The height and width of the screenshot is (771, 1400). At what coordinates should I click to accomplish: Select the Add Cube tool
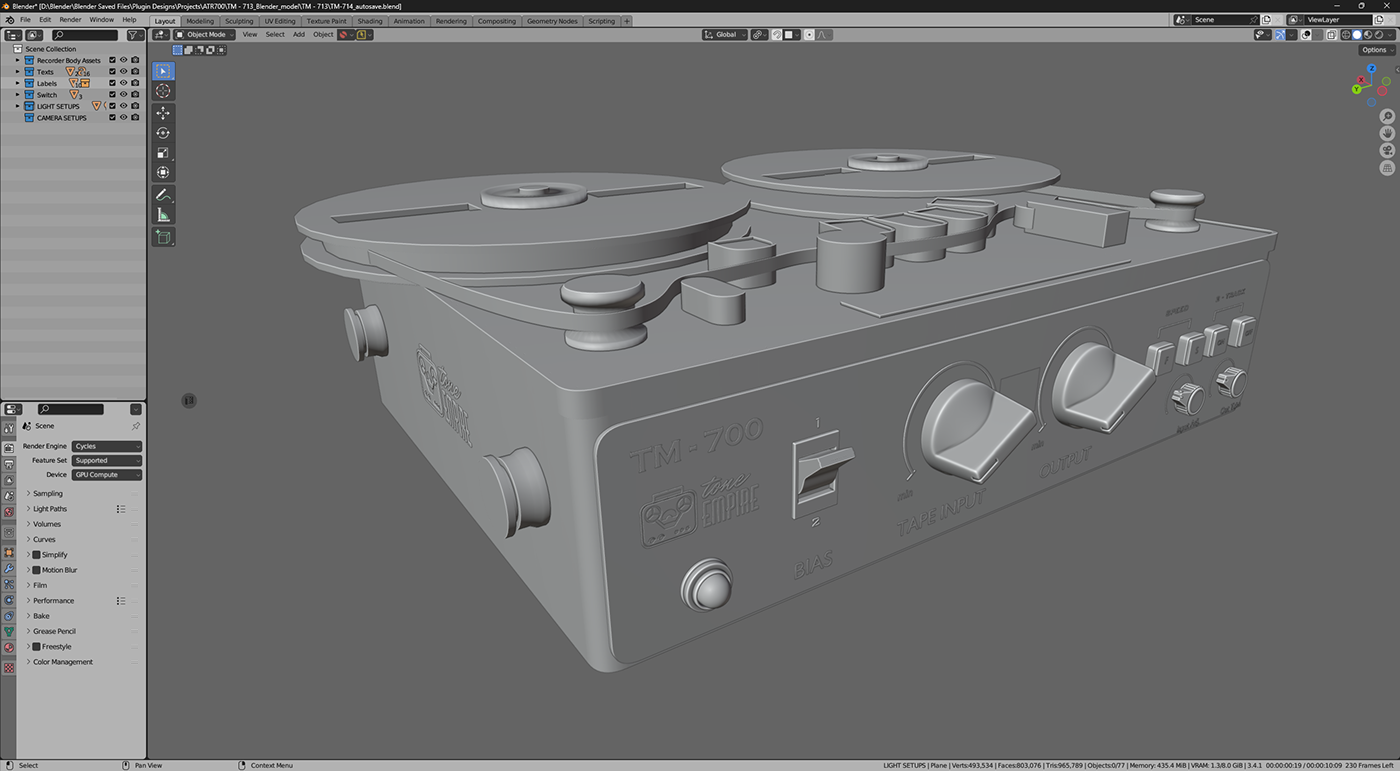pyautogui.click(x=163, y=237)
